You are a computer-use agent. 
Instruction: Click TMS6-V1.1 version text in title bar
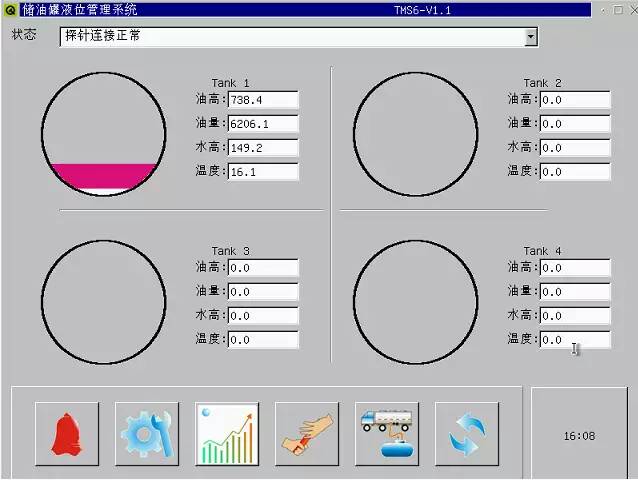click(422, 10)
